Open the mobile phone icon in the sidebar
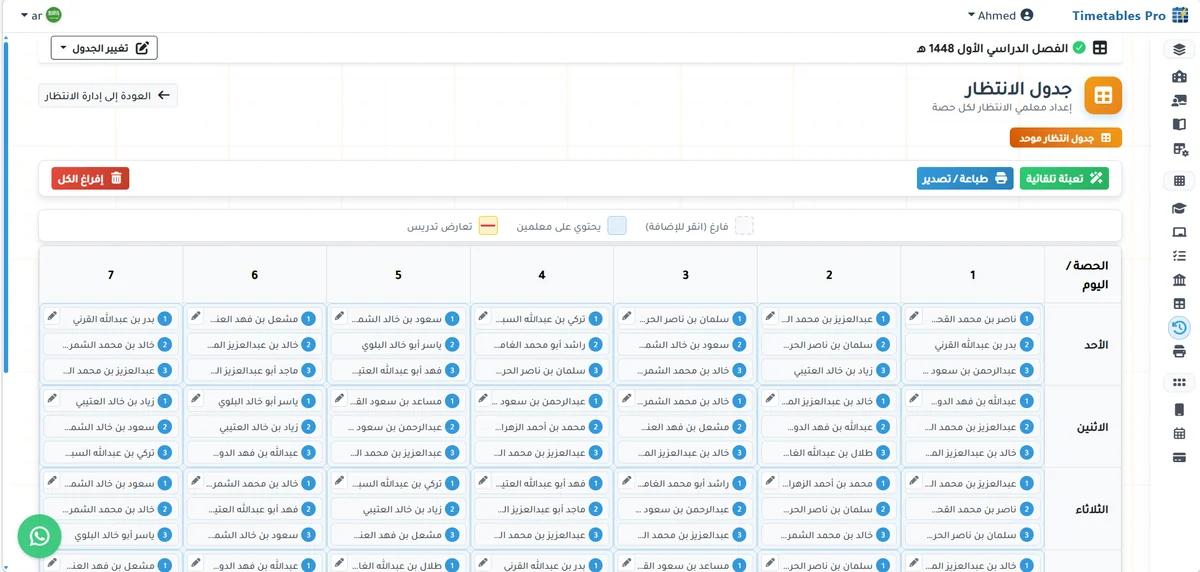 coord(1179,409)
